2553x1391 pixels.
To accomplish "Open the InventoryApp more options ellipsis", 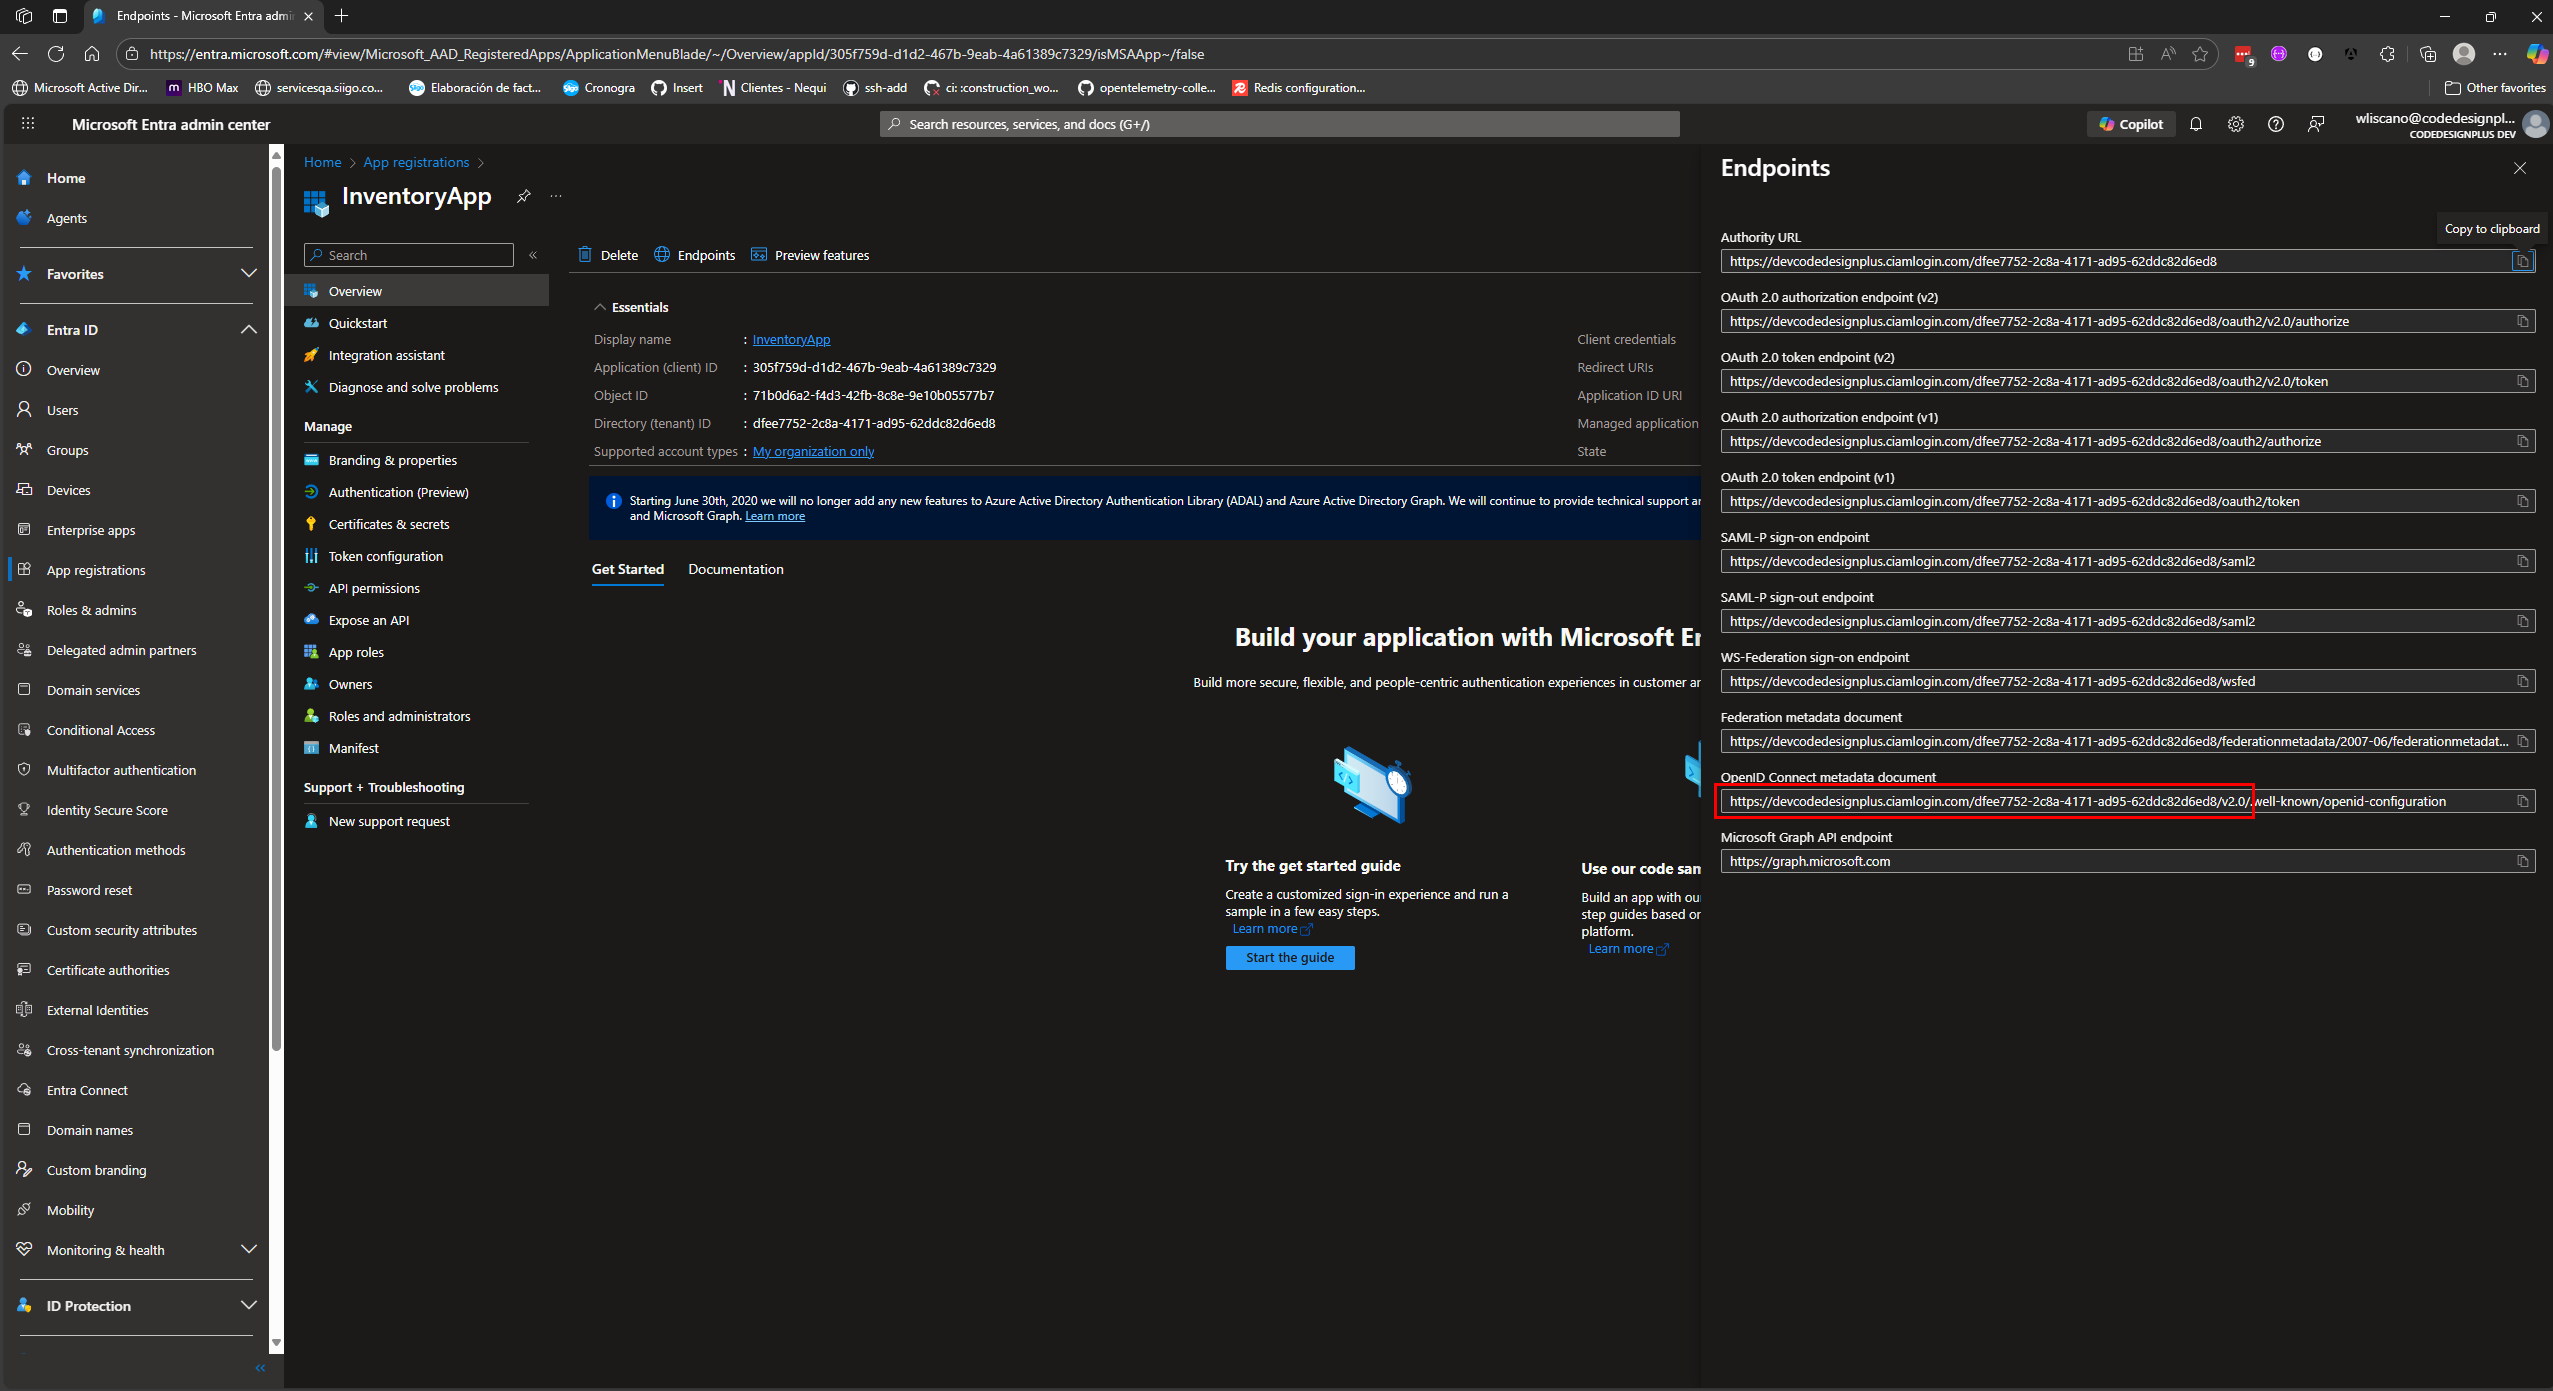I will [556, 196].
